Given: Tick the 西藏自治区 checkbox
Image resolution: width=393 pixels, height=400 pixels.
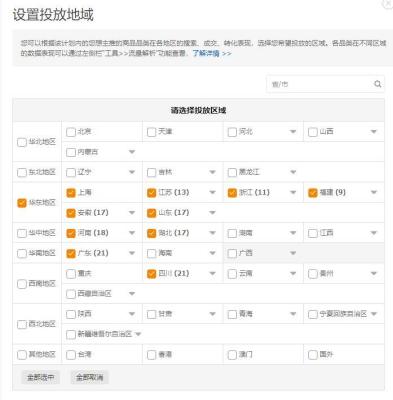Looking at the screenshot, I should coord(71,294).
